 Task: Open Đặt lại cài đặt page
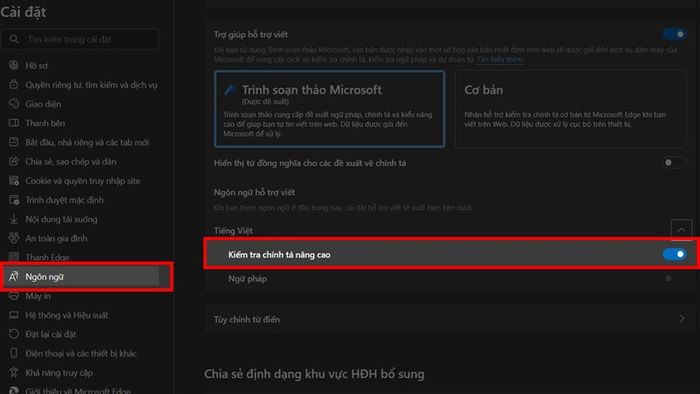(x=50, y=334)
